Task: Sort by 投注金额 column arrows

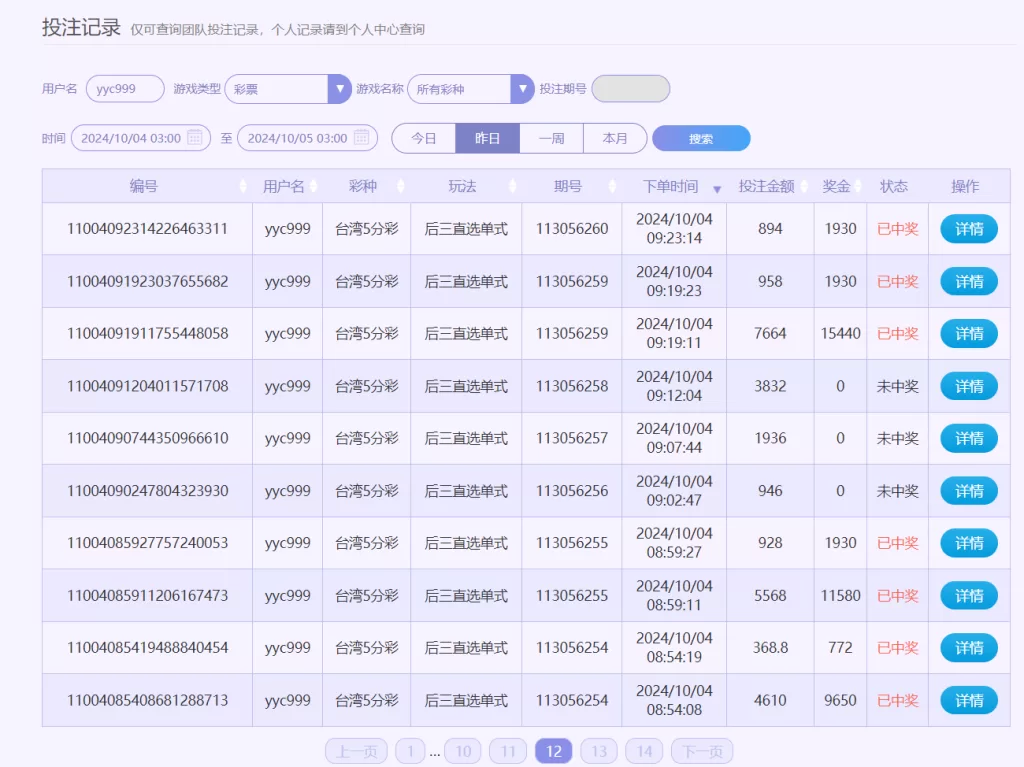Action: (x=804, y=186)
